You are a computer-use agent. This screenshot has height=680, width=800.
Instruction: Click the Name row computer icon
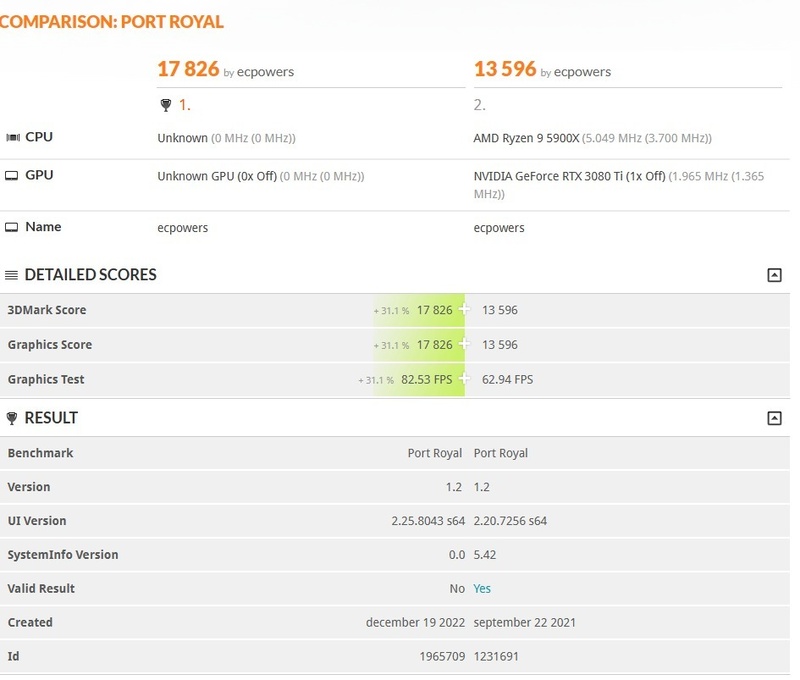[11, 227]
